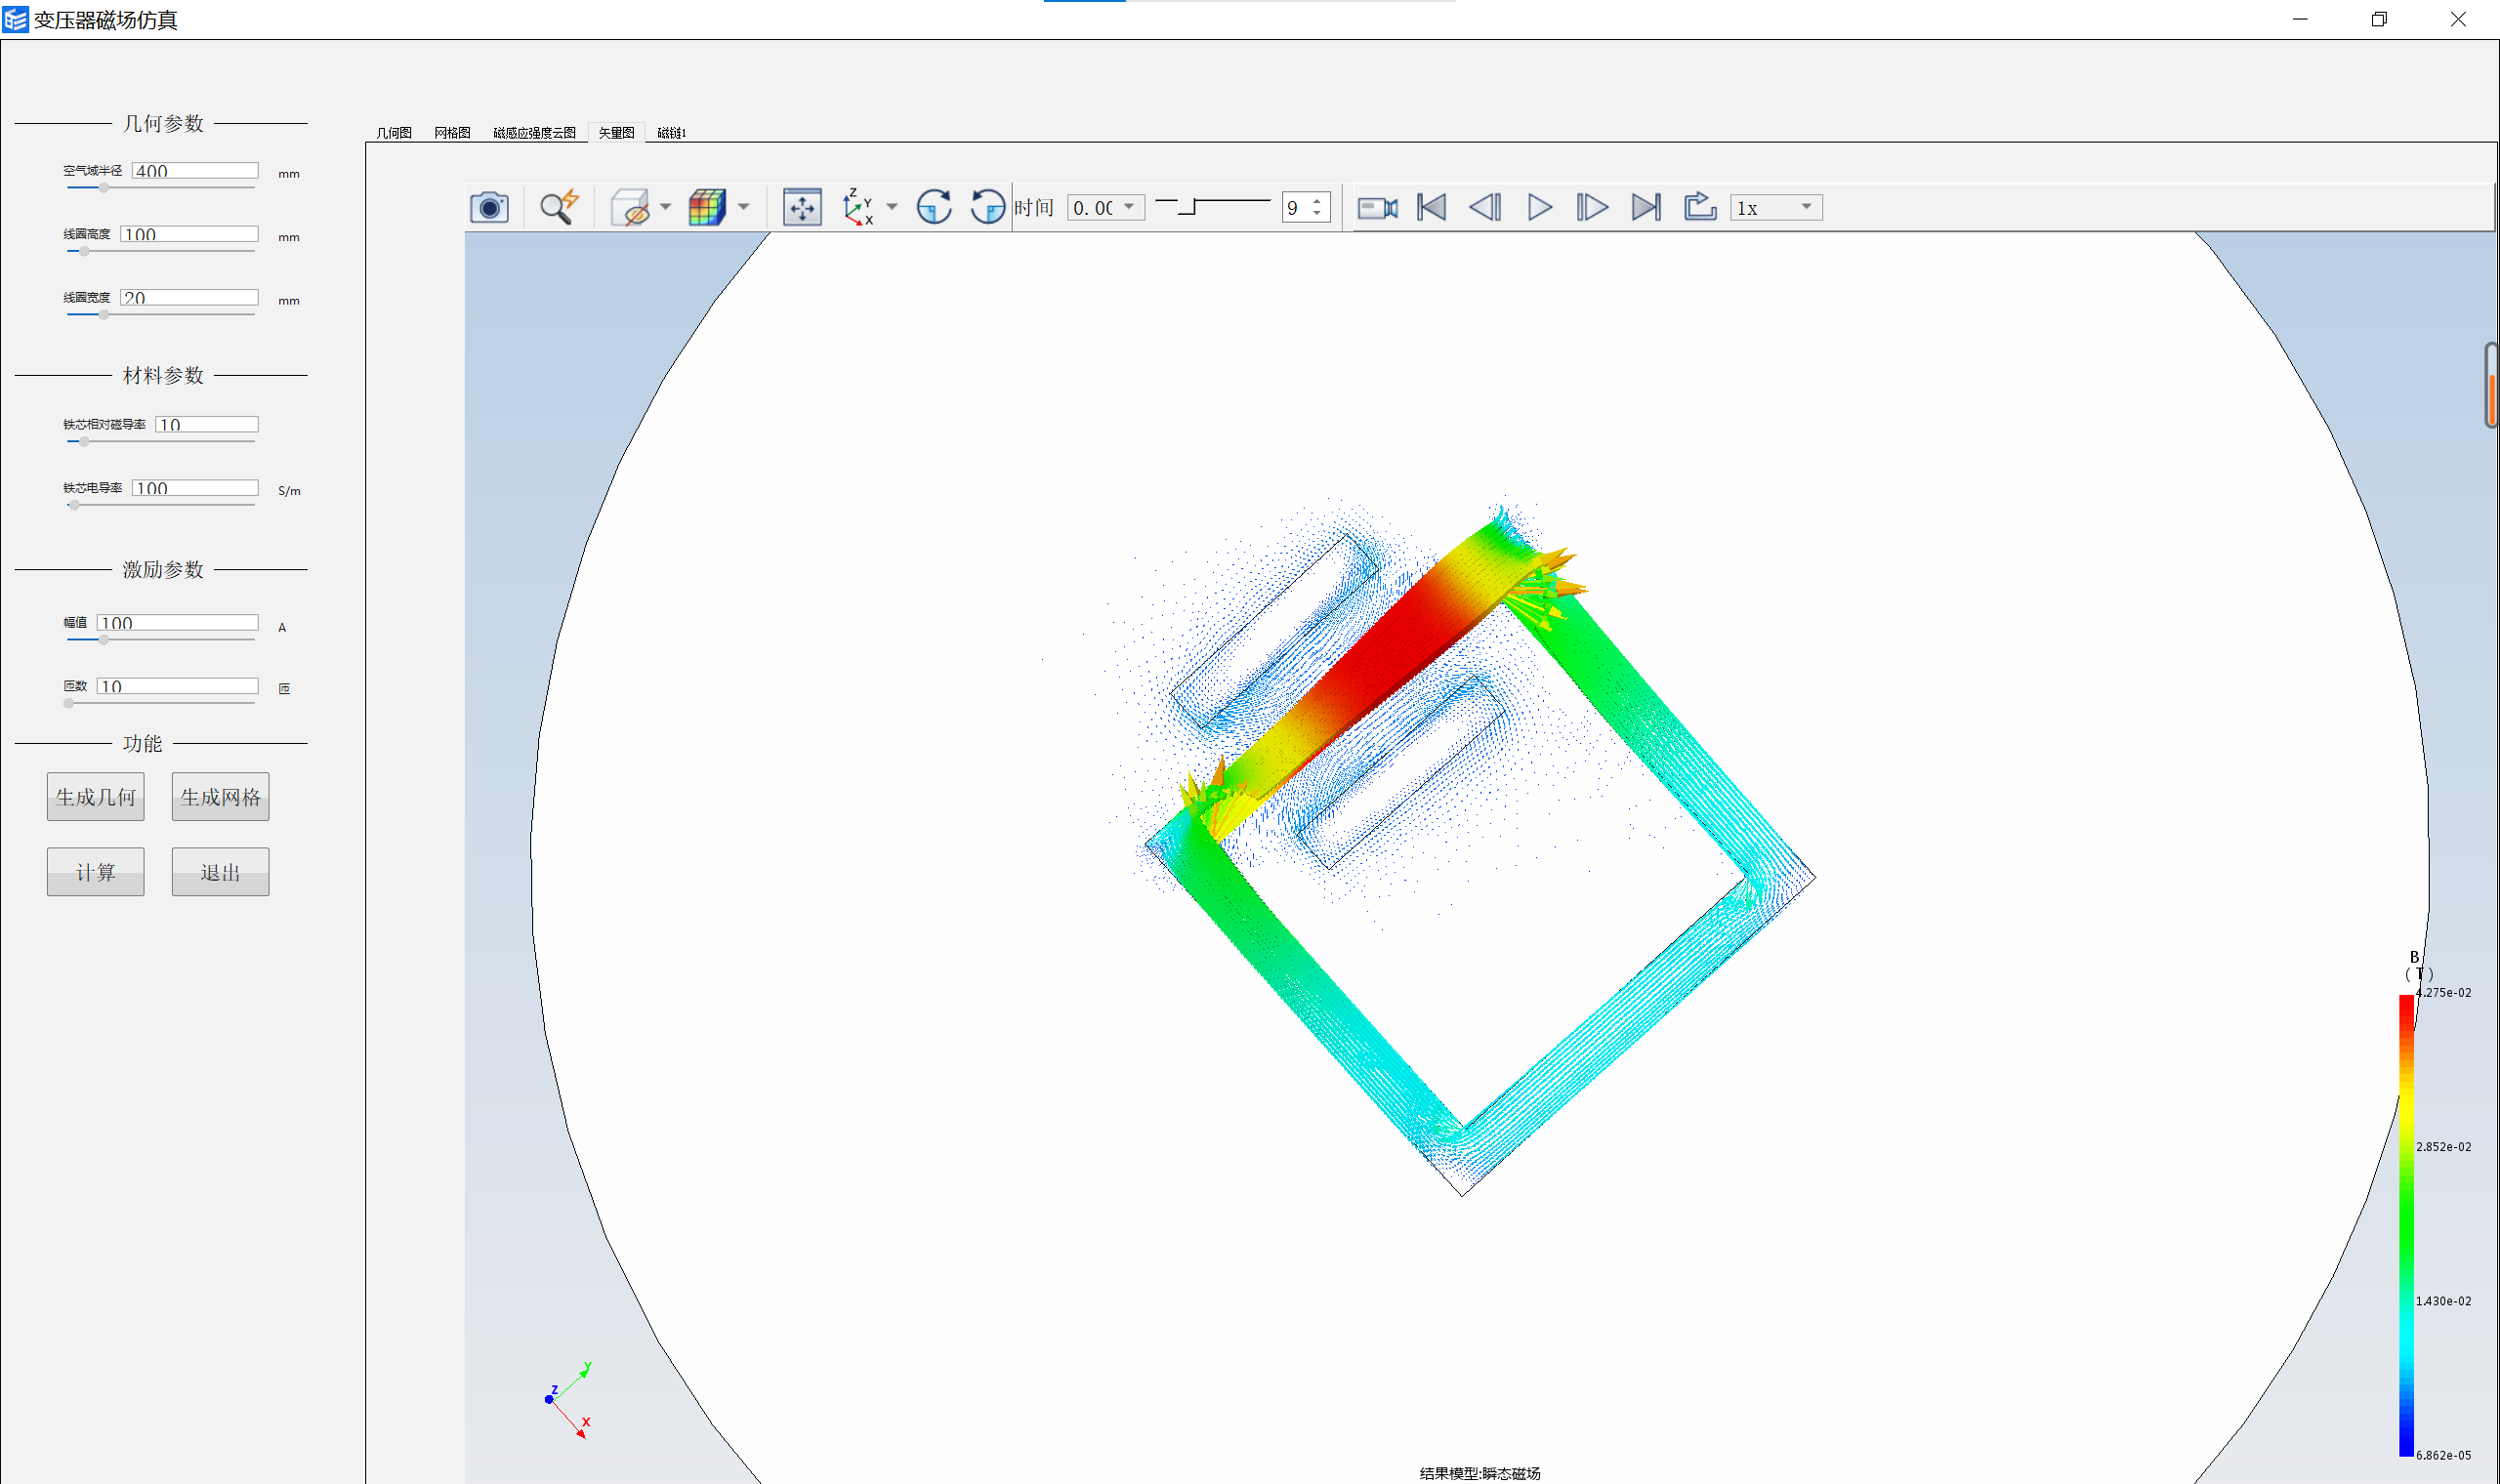This screenshot has width=2500, height=1484.
Task: Open the 磁链1 tab
Action: (672, 133)
